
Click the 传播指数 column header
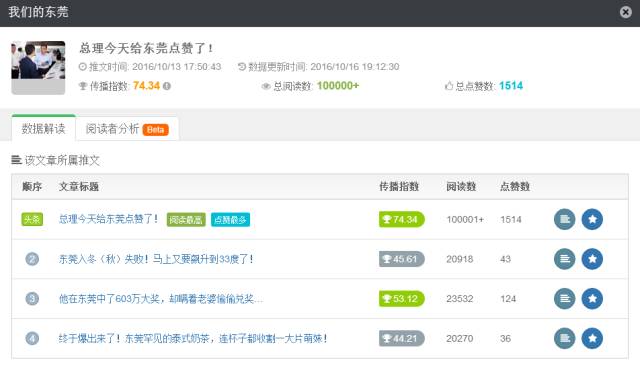pos(399,187)
